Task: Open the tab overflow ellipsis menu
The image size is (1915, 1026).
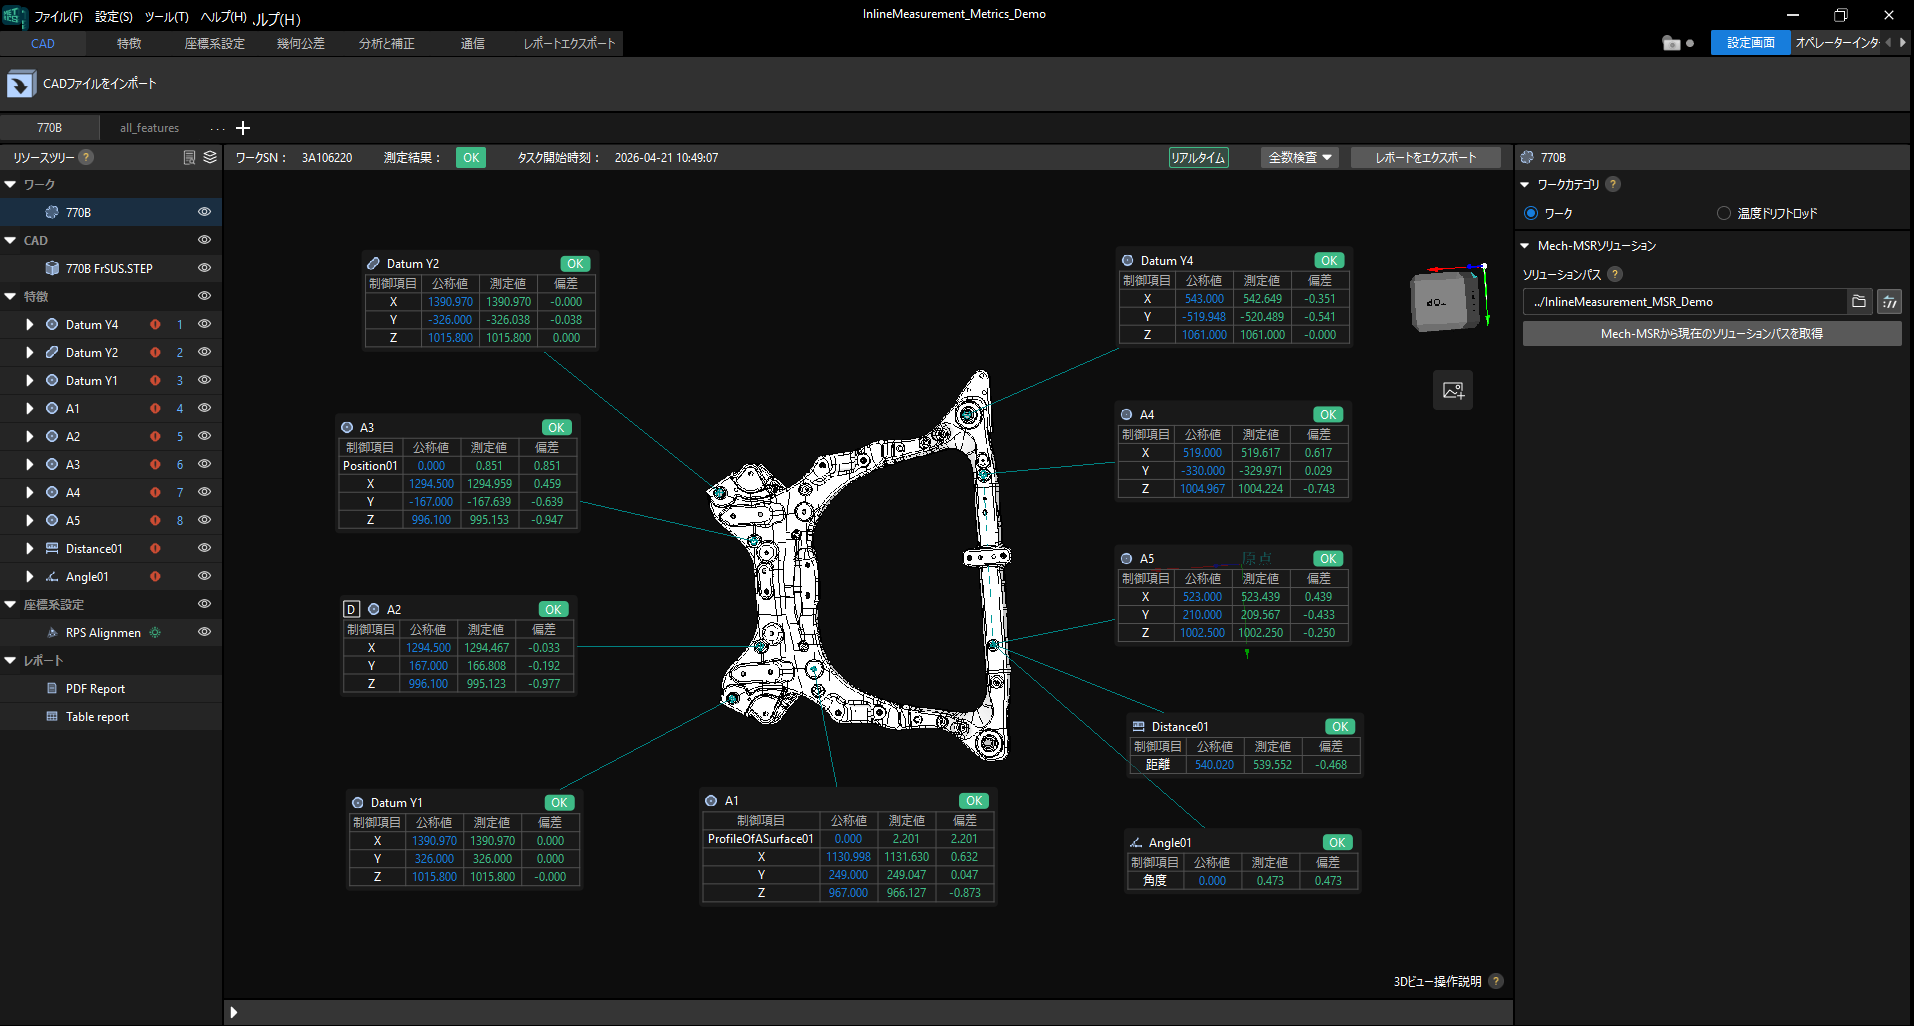Action: pyautogui.click(x=217, y=128)
